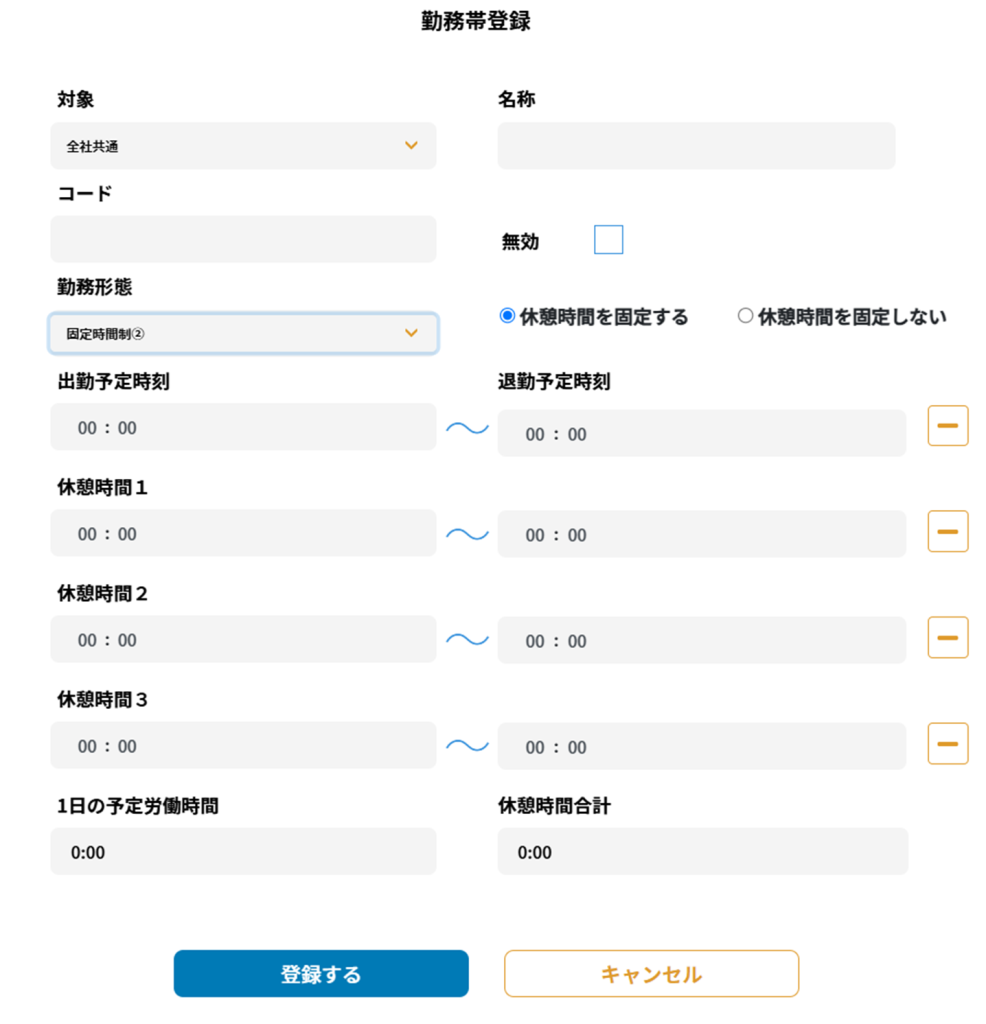Open the 固定時間制② work type dropdown

coord(243,333)
